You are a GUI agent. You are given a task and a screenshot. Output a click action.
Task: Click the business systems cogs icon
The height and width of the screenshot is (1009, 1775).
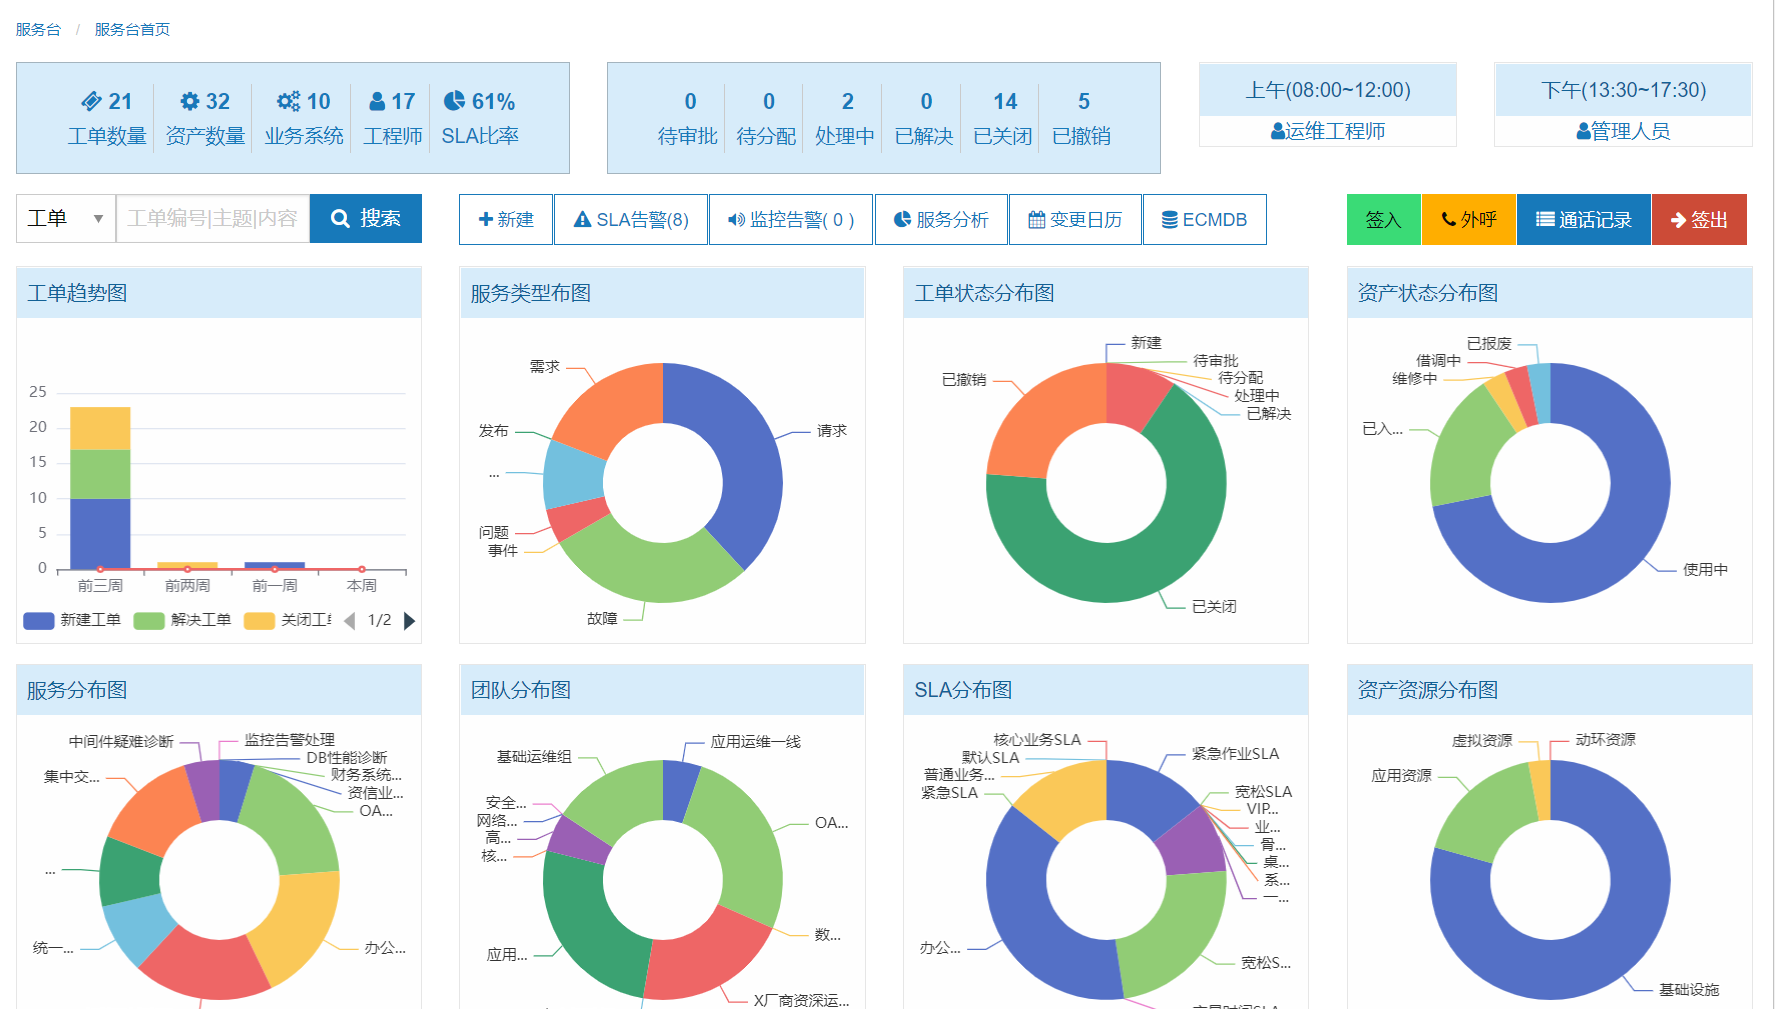point(288,101)
